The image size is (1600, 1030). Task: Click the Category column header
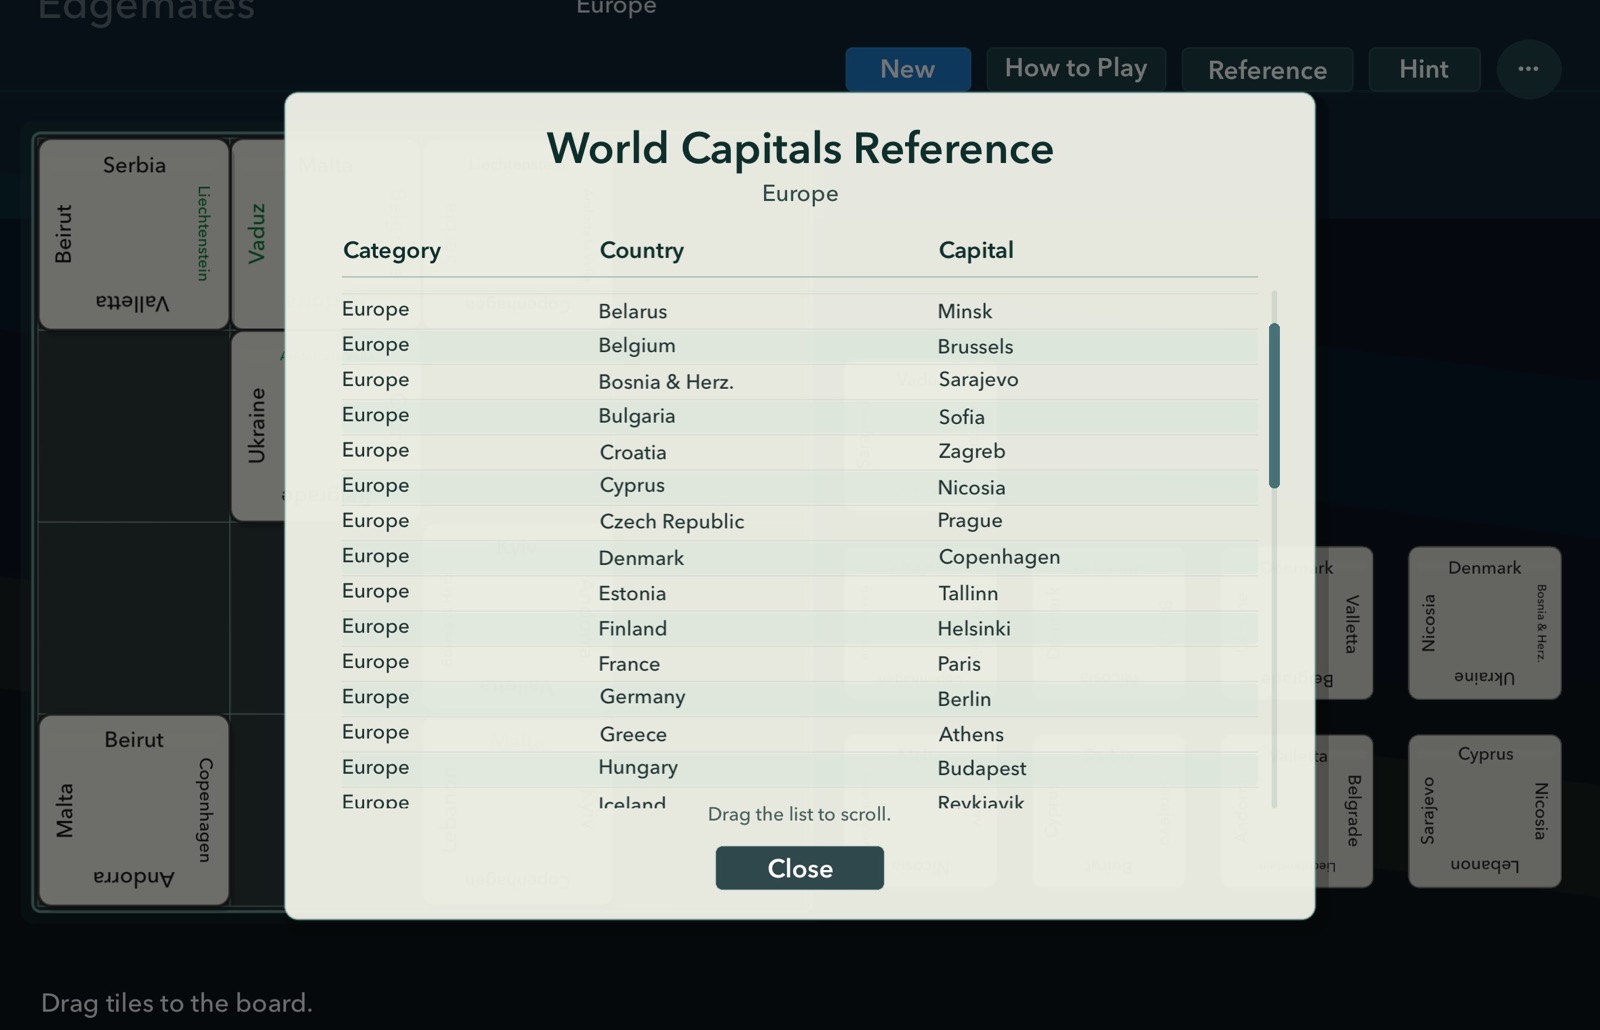pyautogui.click(x=392, y=251)
